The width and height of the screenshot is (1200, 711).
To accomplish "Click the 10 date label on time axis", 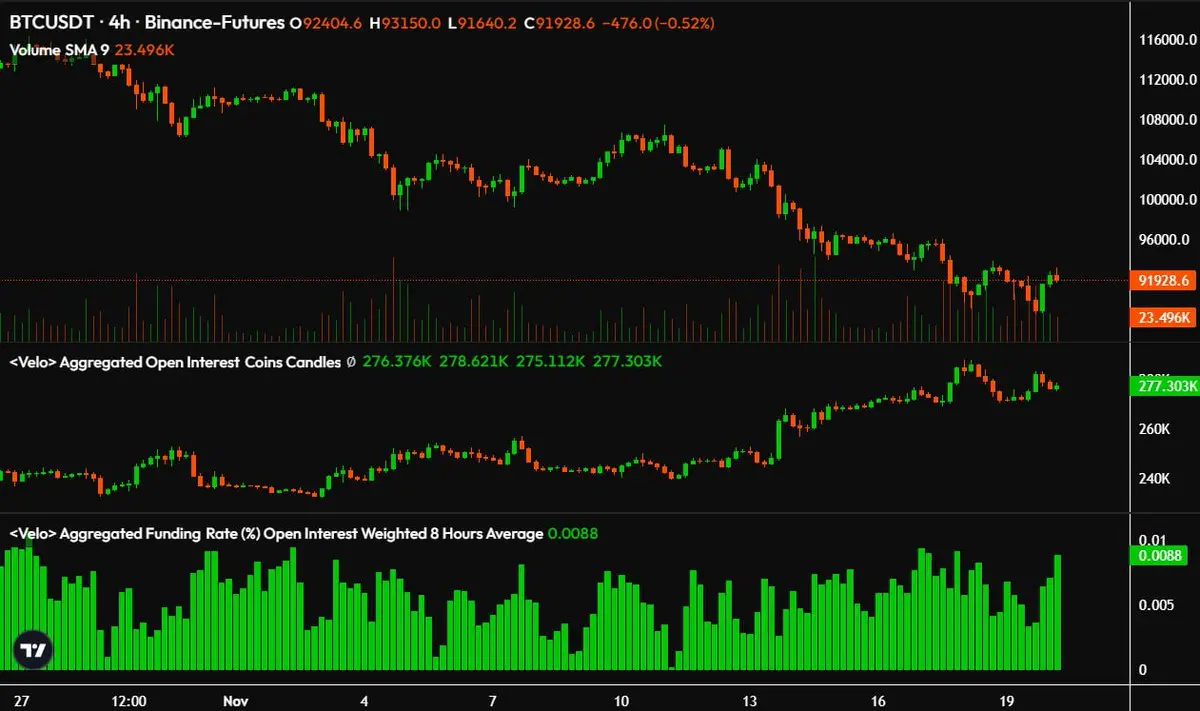I will tap(621, 700).
